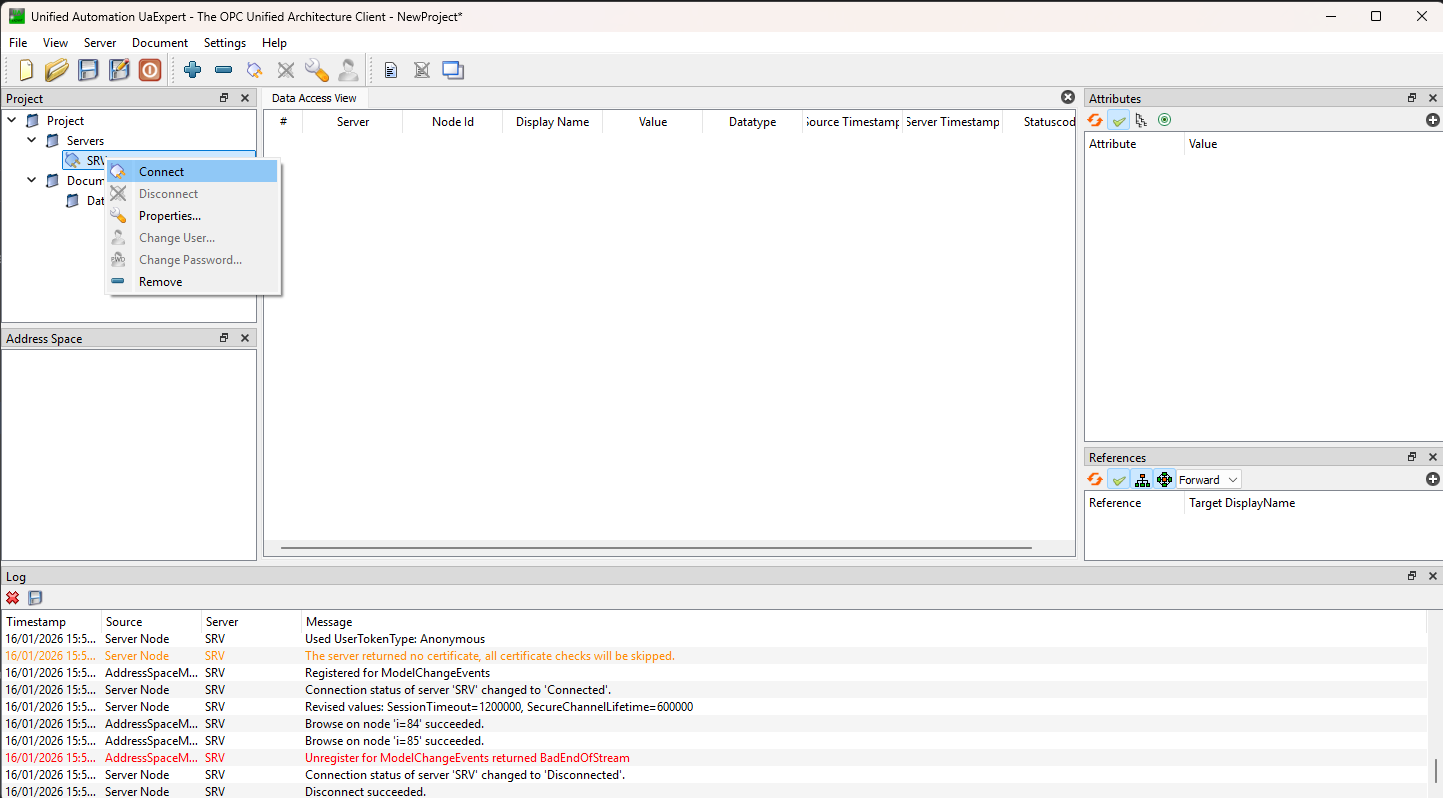Toggle the hierarchy tree button in References toolbar

[x=1142, y=480]
